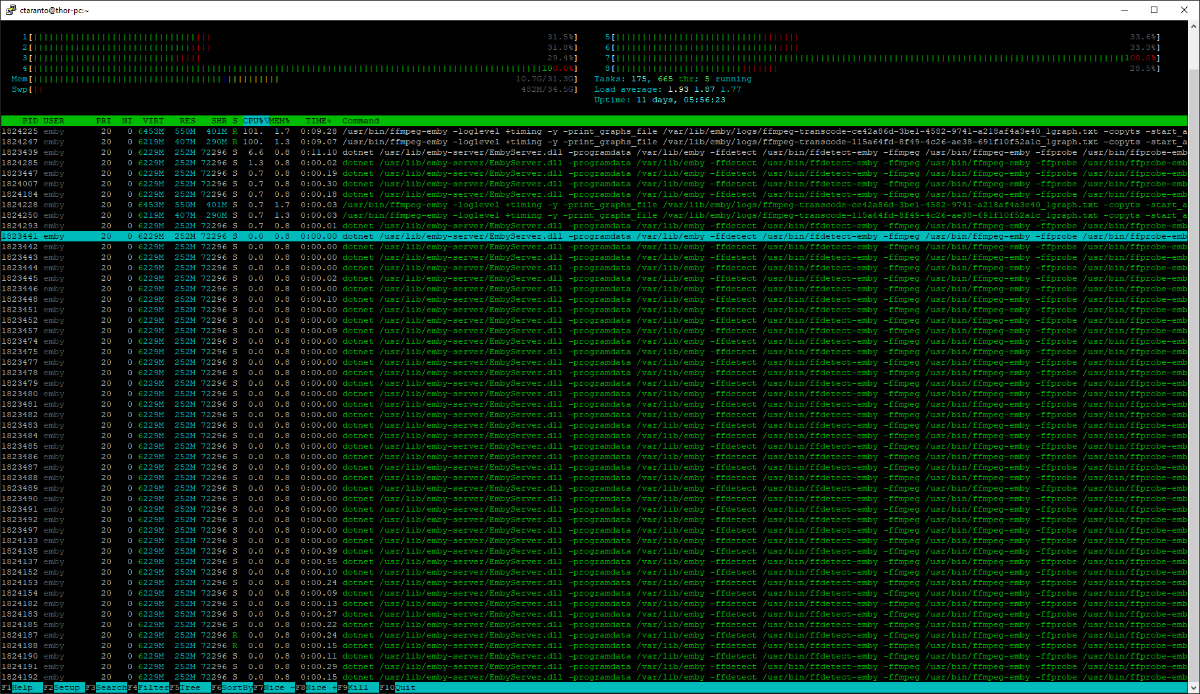1200x694 pixels.
Task: Sort by the MEM% column header
Action: point(277,120)
